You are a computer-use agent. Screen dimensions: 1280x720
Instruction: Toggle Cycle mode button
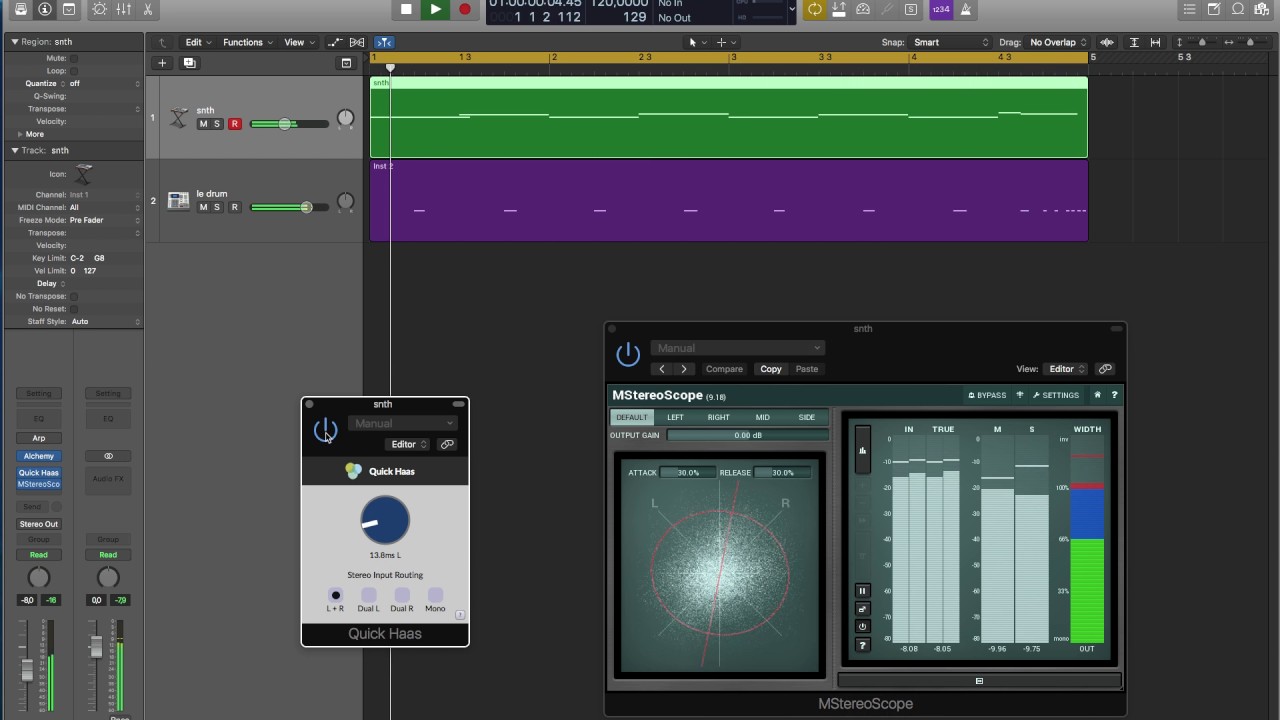815,9
